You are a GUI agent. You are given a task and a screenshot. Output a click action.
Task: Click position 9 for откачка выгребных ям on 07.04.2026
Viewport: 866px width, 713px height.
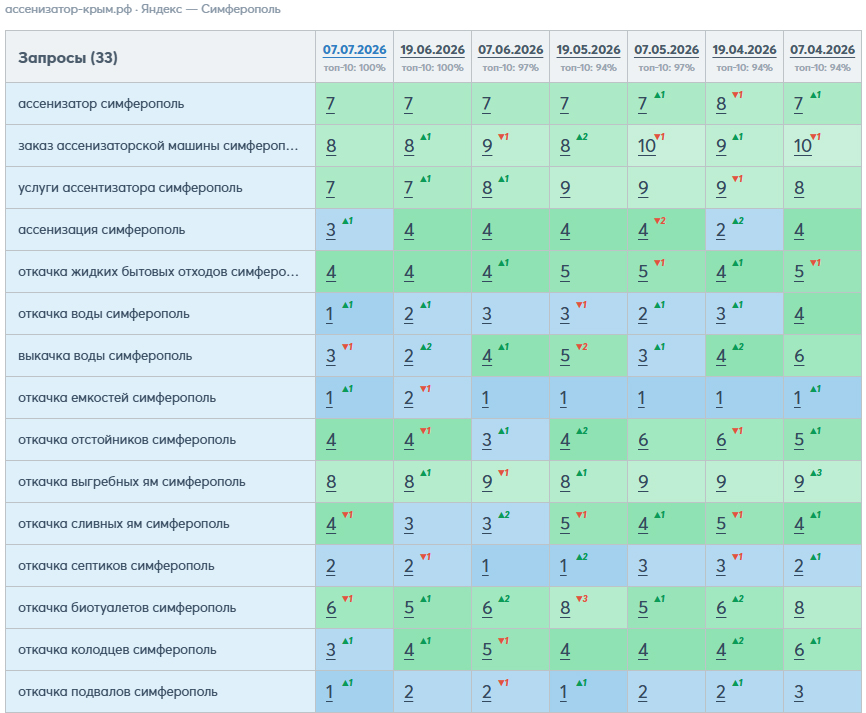tap(799, 482)
